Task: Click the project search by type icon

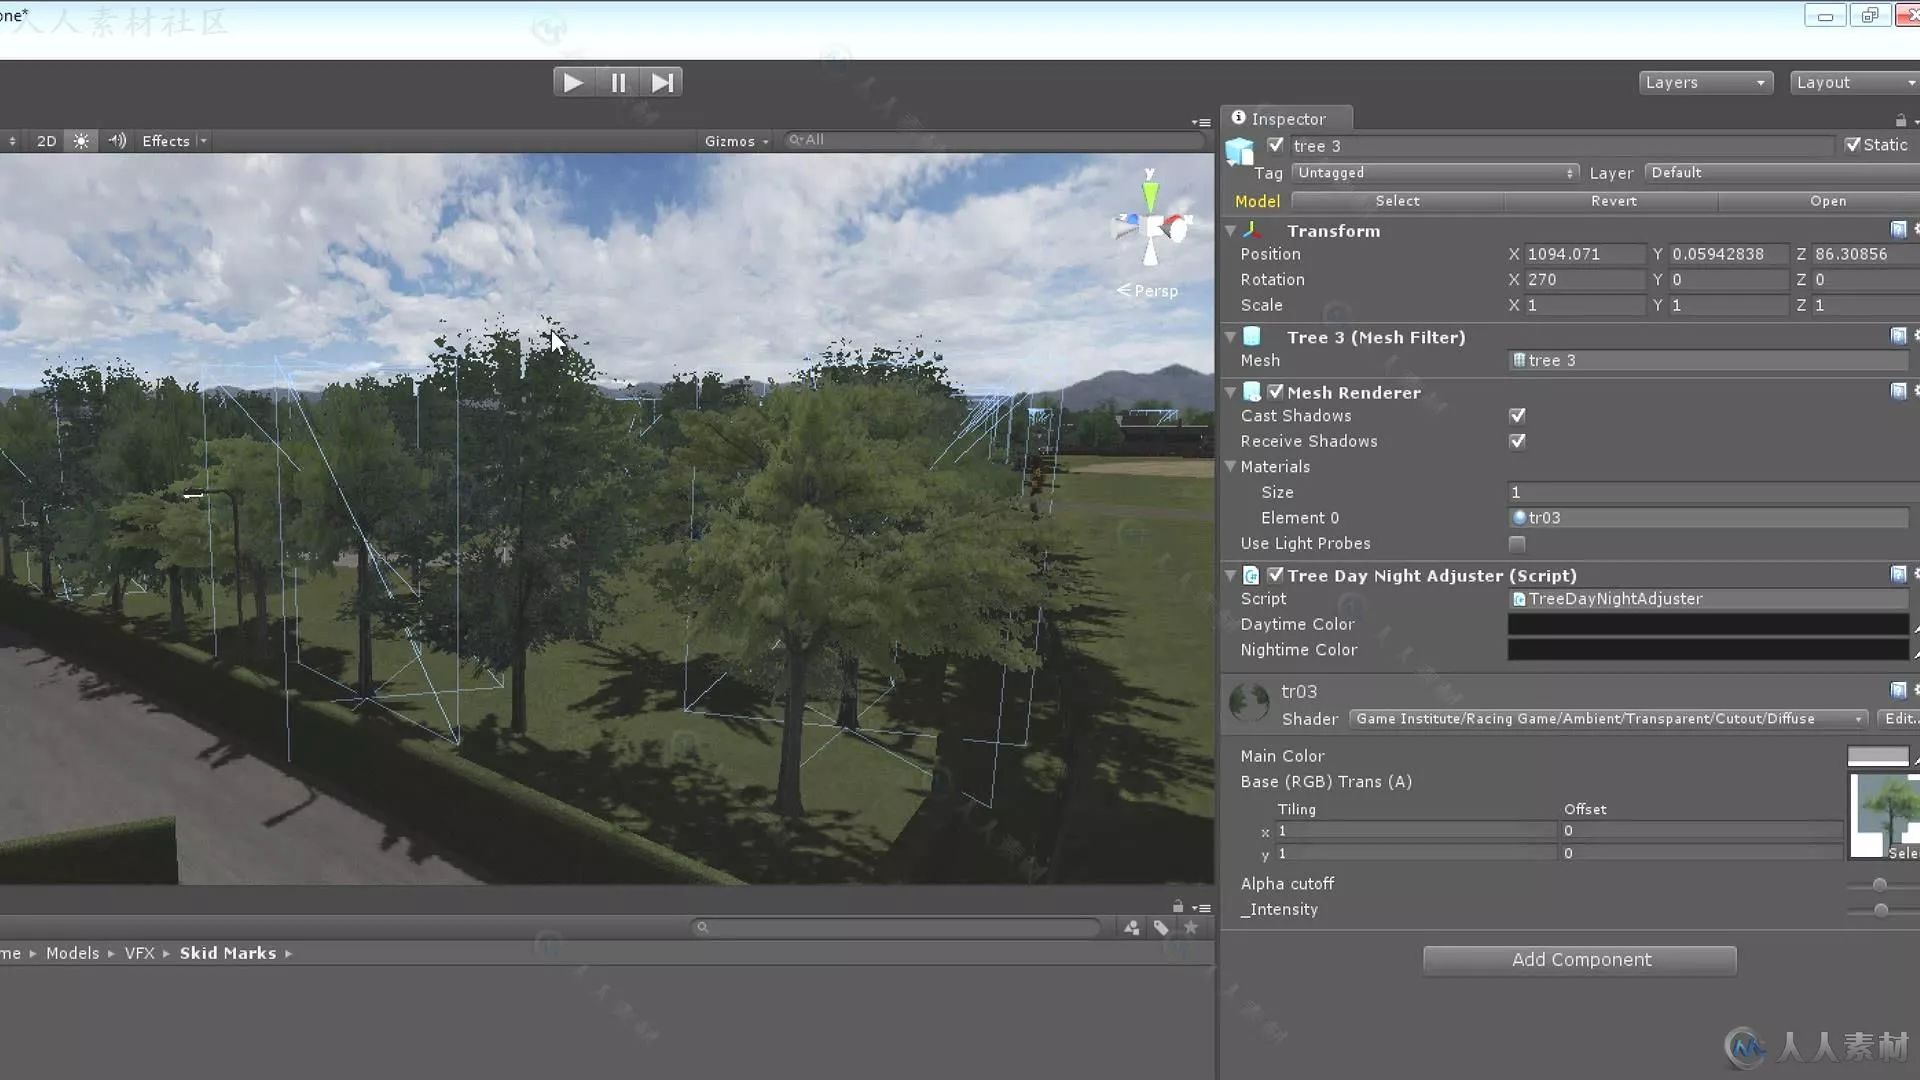Action: [x=1131, y=928]
